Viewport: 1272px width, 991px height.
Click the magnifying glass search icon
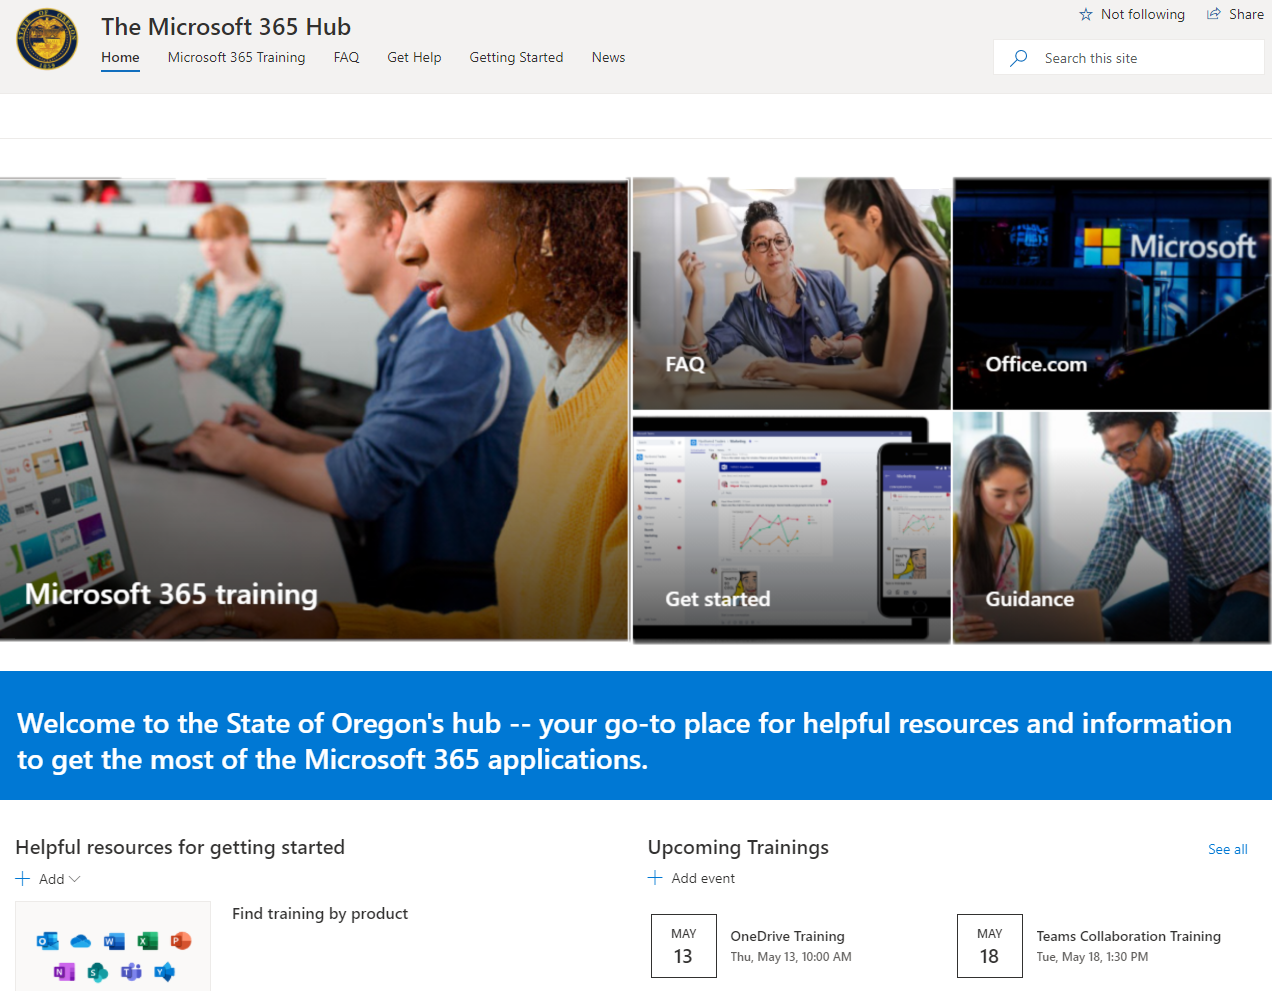coord(1019,58)
